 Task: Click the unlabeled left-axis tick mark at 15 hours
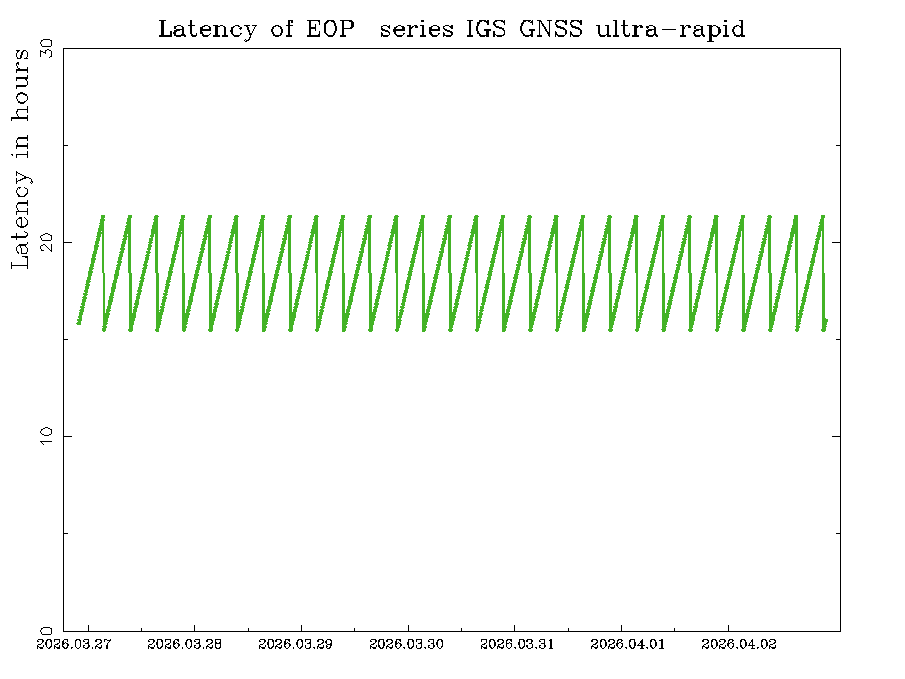[67, 339]
